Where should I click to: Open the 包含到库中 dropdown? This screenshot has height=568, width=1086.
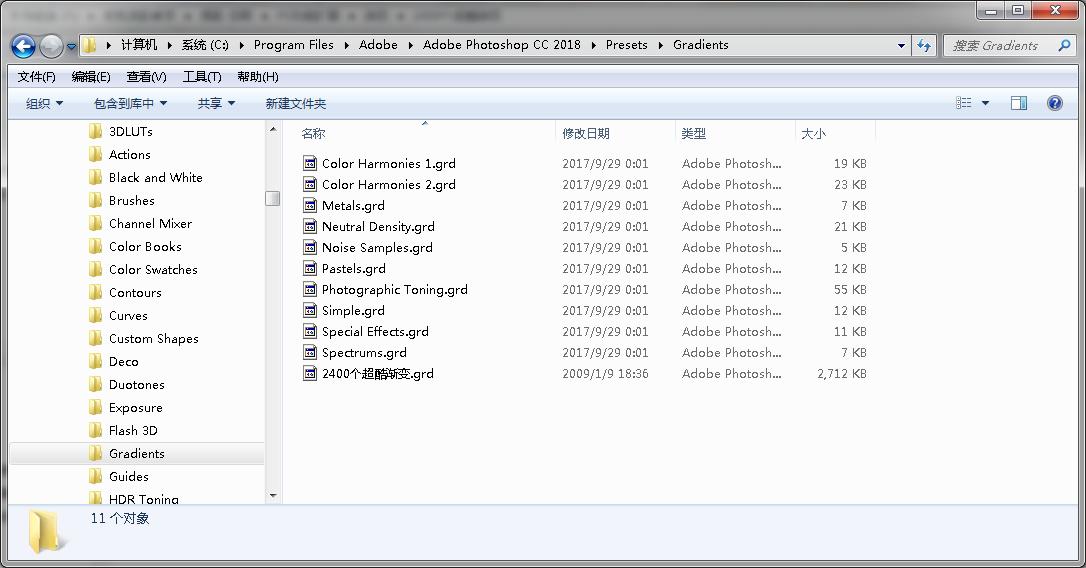[x=130, y=103]
